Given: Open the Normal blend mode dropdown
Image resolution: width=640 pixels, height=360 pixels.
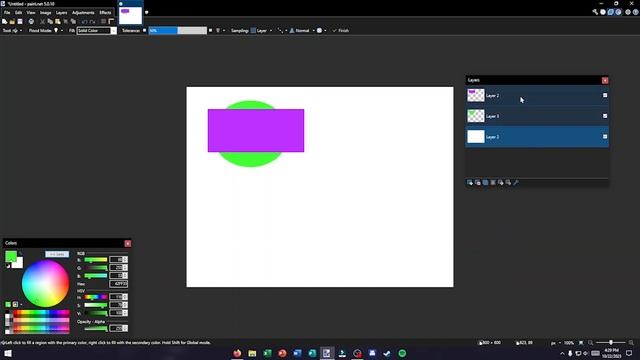Looking at the screenshot, I should click(x=302, y=31).
